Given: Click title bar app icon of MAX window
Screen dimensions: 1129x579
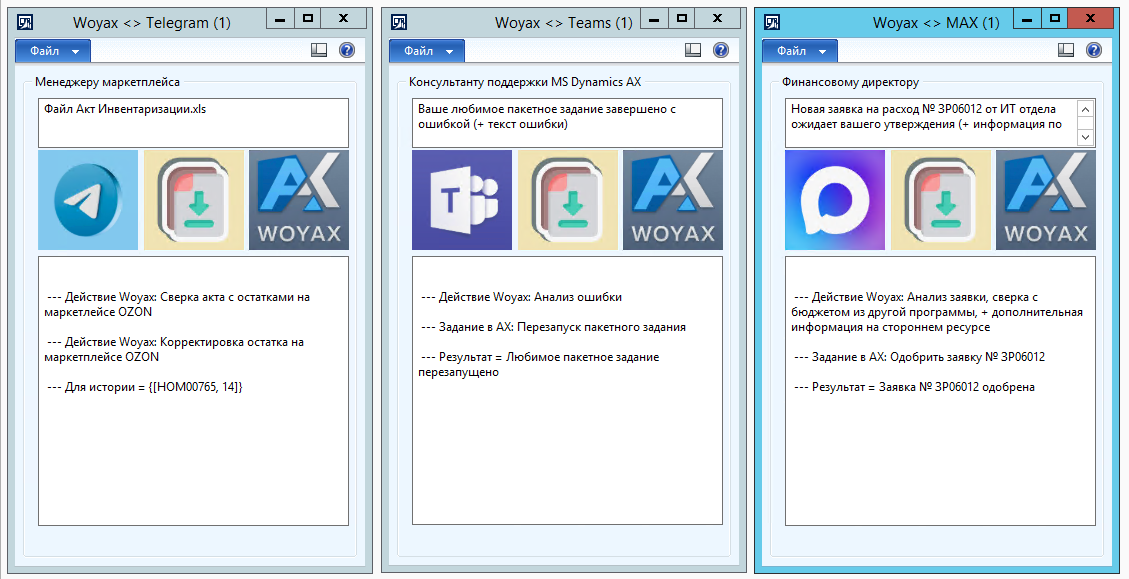Looking at the screenshot, I should (772, 22).
